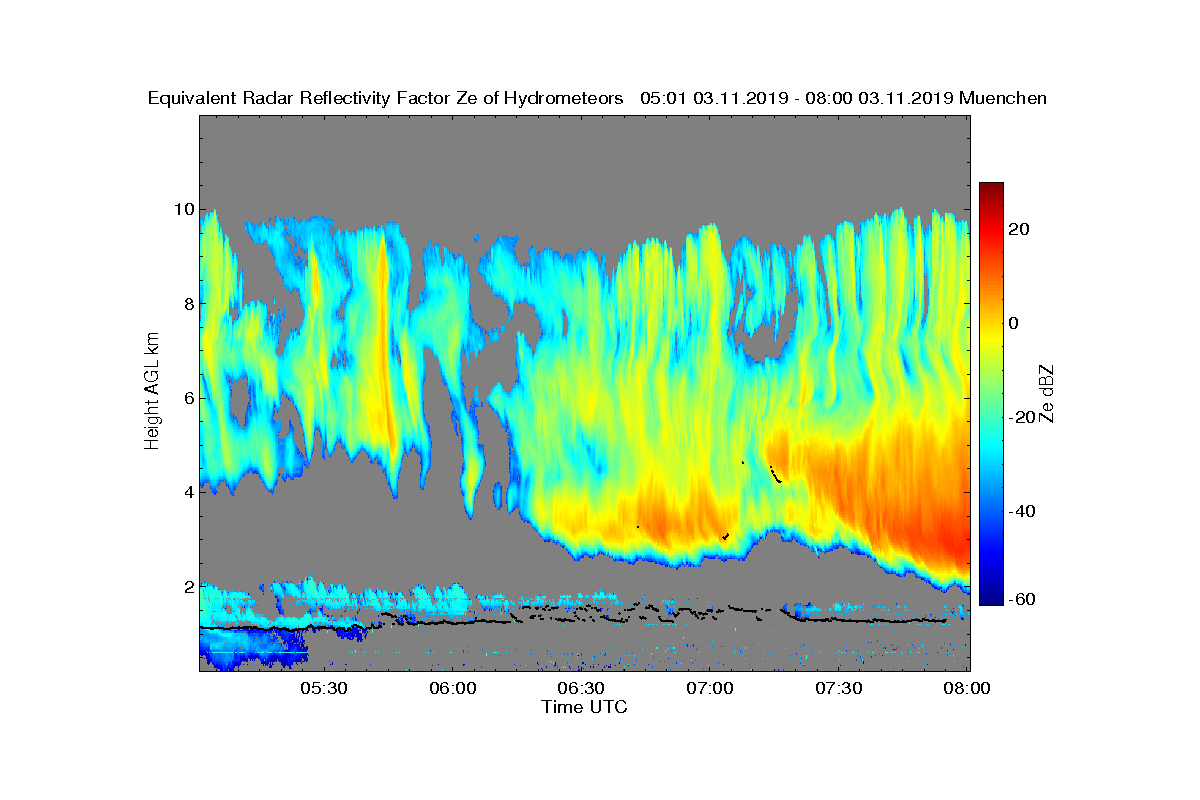
Task: Click the colorbar tick label -20
Action: 1023,417
